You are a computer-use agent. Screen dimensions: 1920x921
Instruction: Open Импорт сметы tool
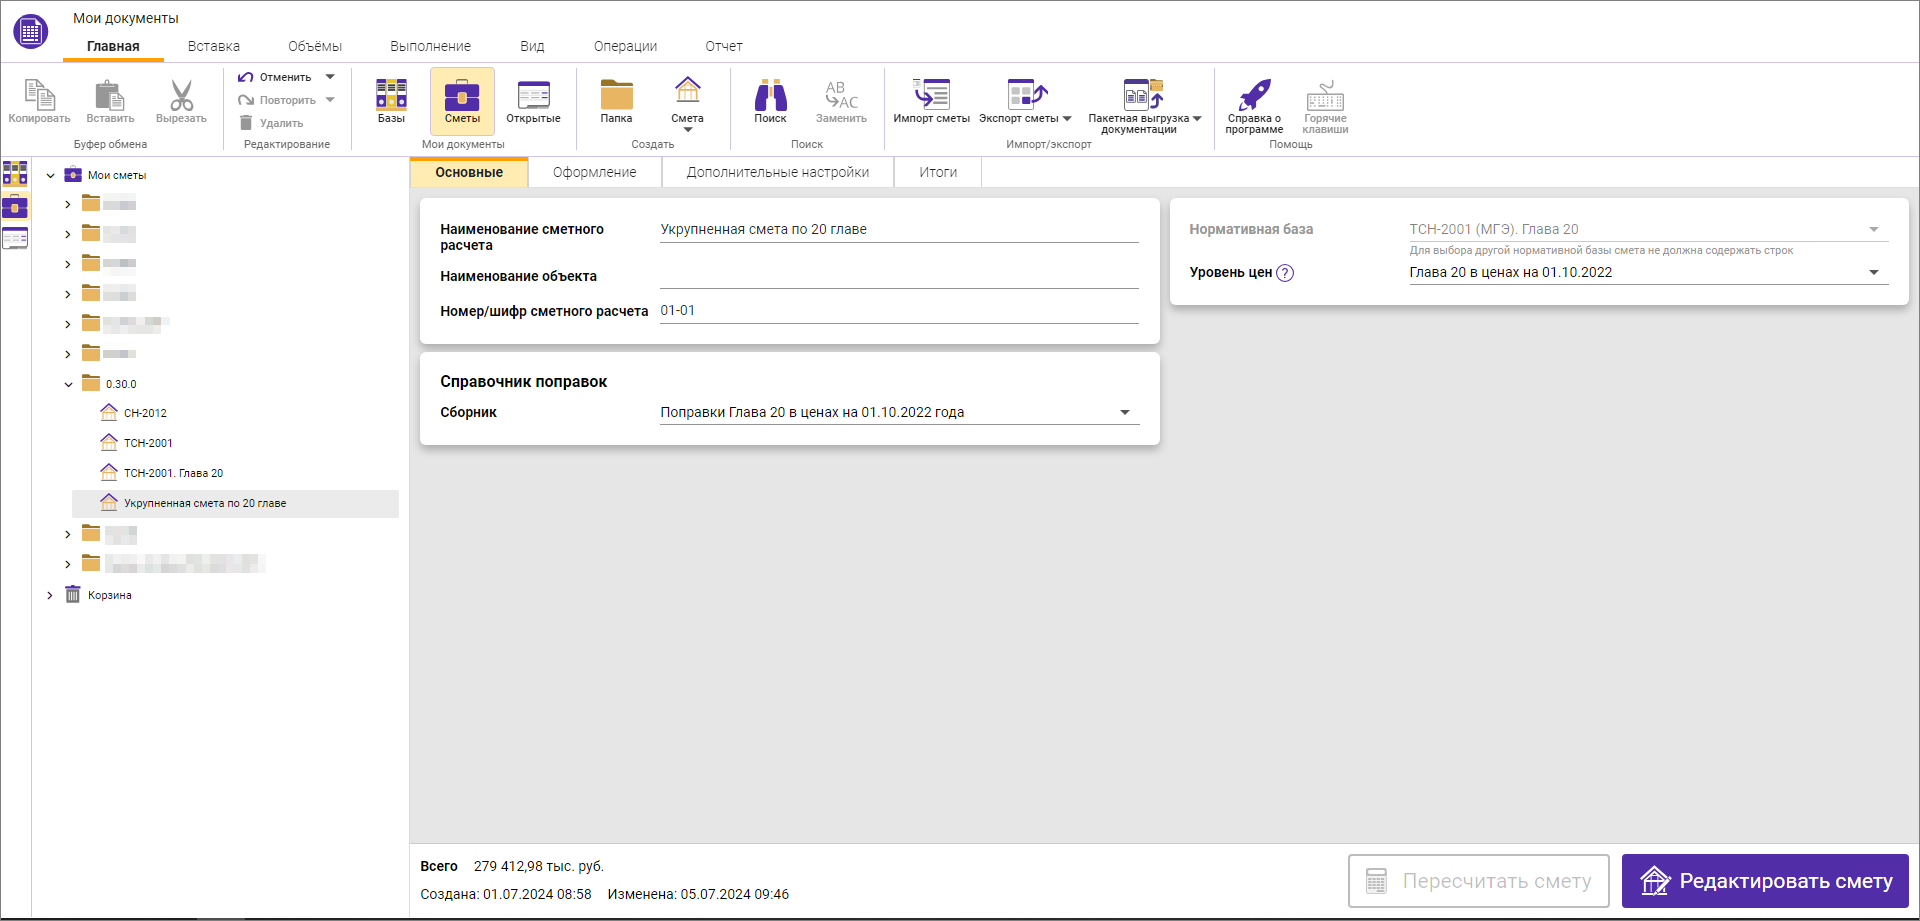coord(931,101)
